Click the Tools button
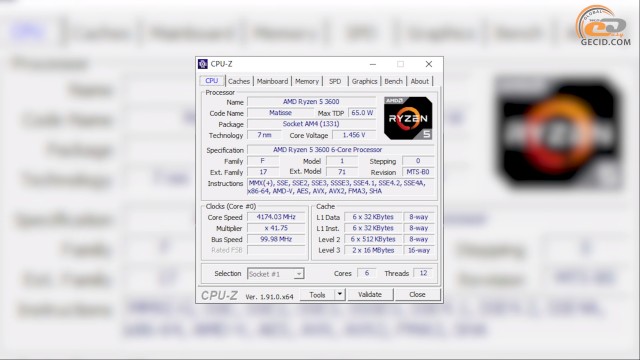 (317, 294)
